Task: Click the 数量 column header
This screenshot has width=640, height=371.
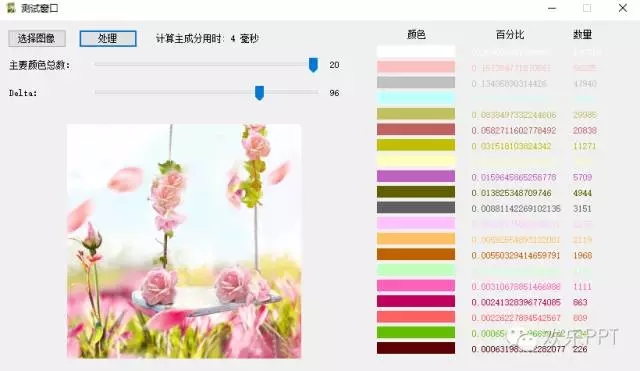Action: [x=582, y=35]
